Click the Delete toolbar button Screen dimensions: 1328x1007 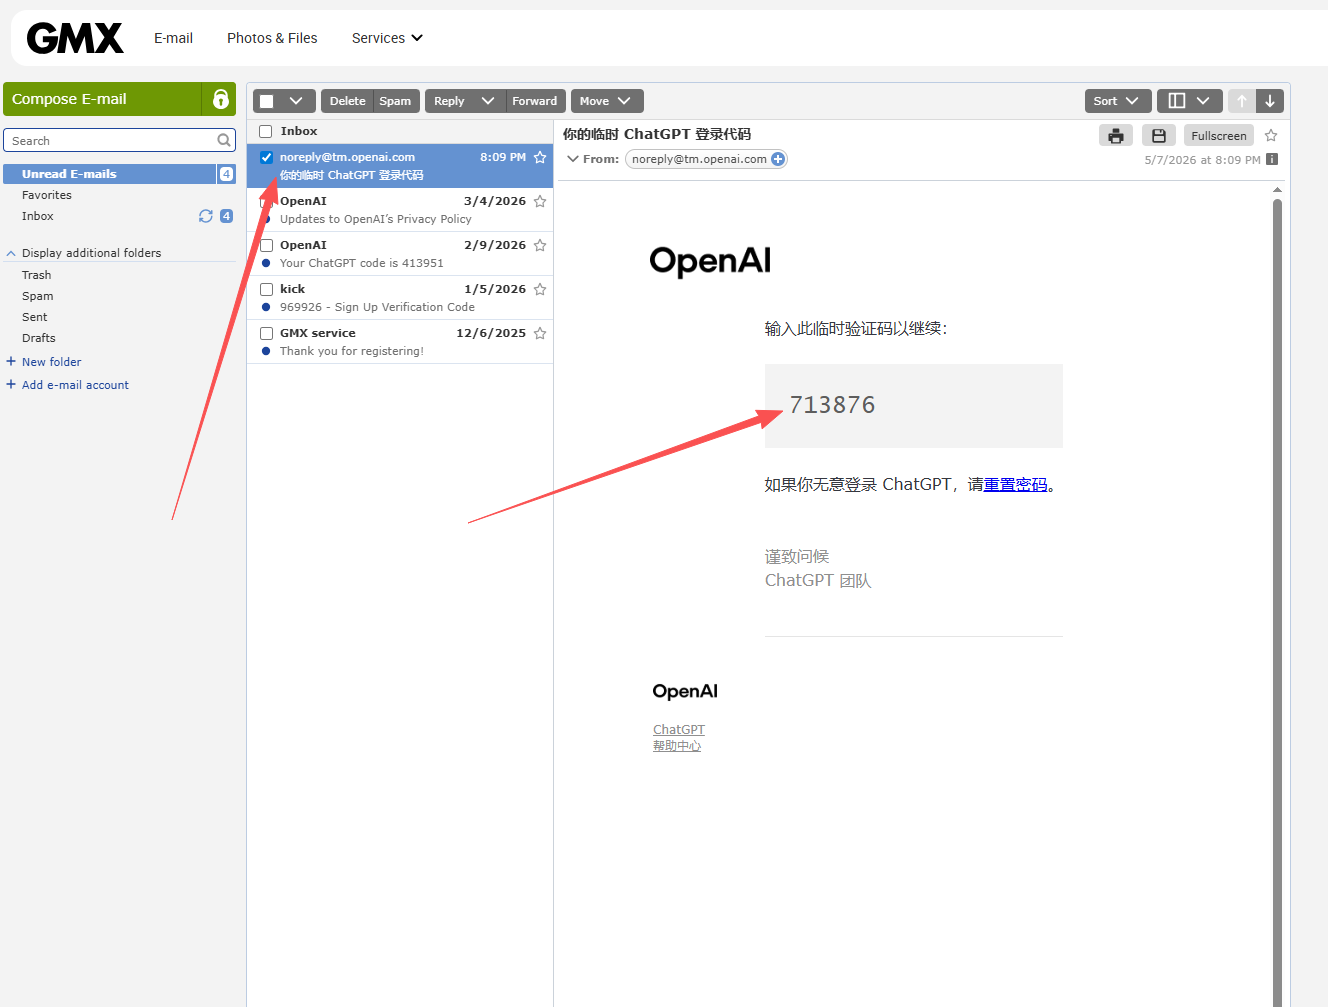[347, 101]
